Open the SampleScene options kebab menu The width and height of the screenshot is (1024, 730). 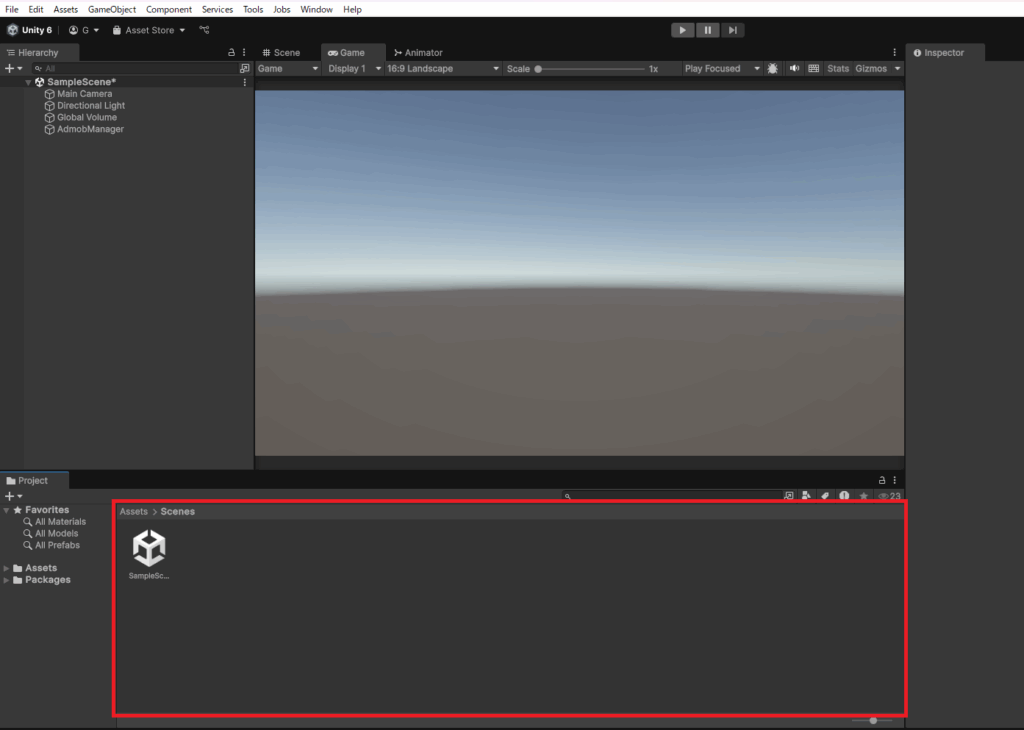coord(245,82)
